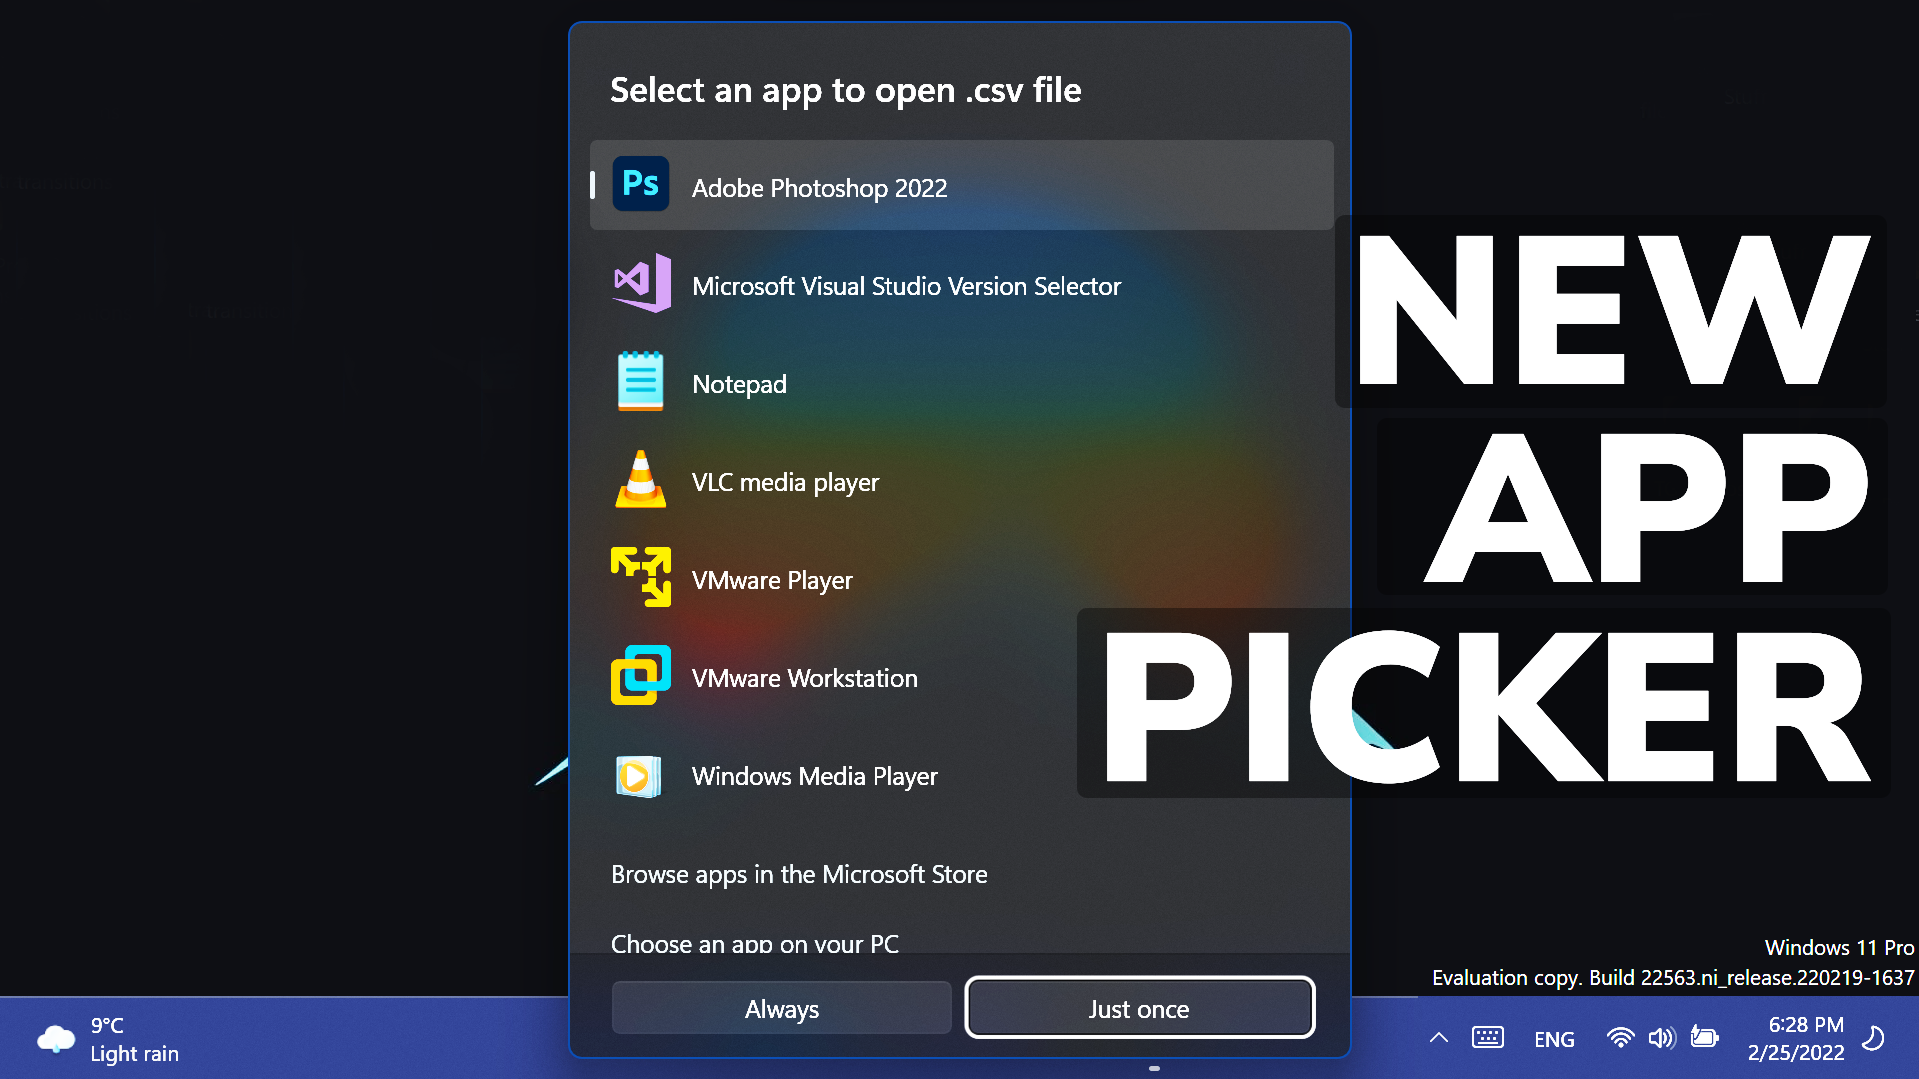Click the Microsoft Visual Studio Version Selector icon
This screenshot has width=1919, height=1079.
click(x=641, y=284)
